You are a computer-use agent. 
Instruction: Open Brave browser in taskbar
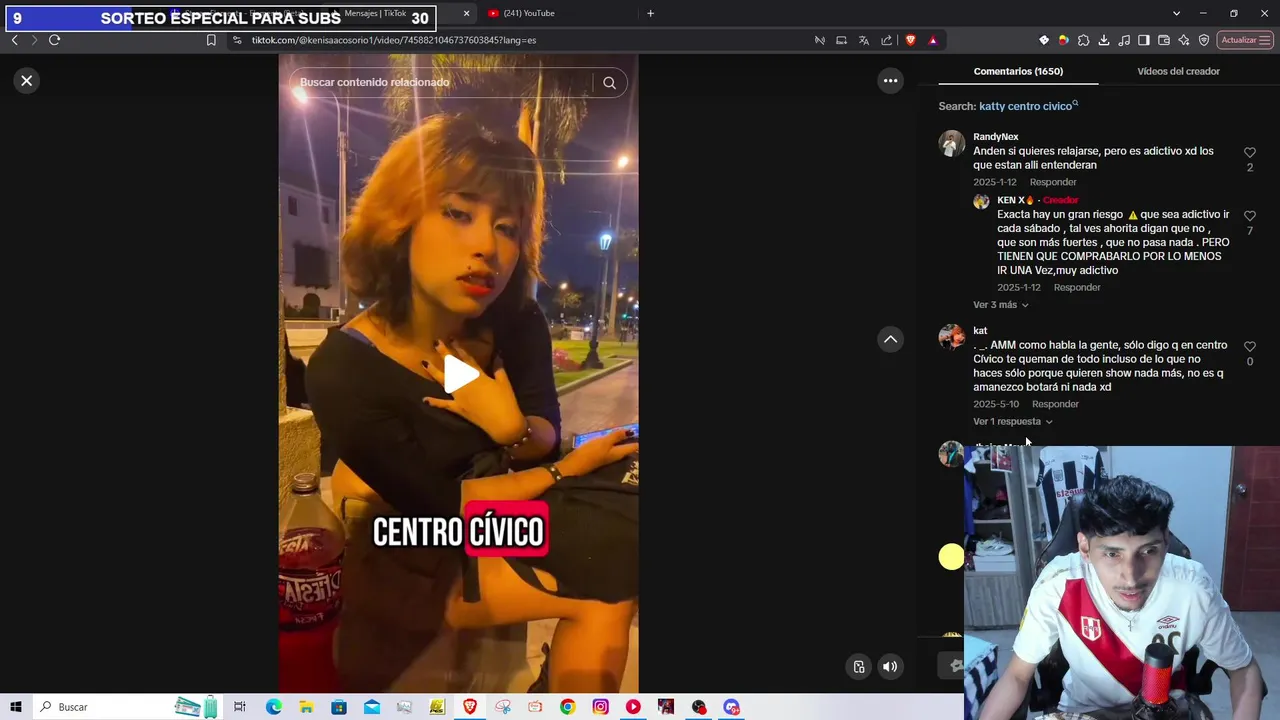pyautogui.click(x=470, y=707)
